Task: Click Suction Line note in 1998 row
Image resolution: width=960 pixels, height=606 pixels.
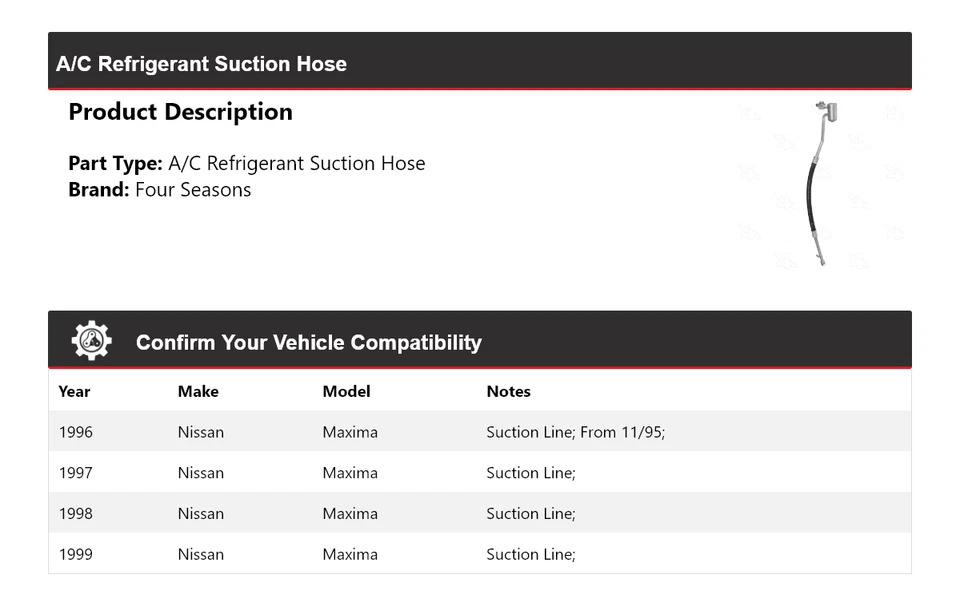Action: pyautogui.click(x=531, y=513)
